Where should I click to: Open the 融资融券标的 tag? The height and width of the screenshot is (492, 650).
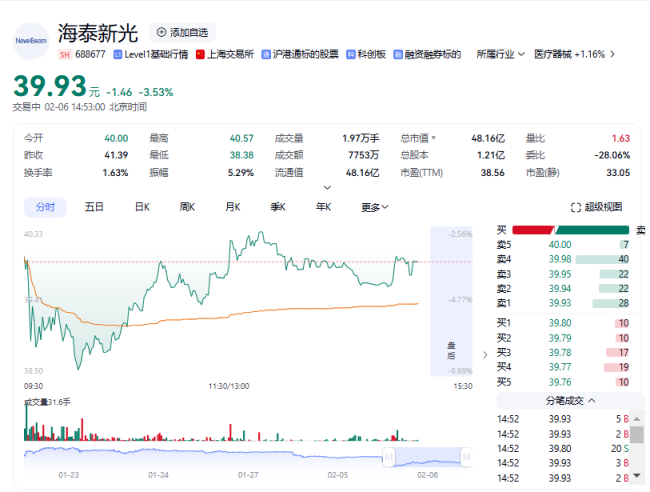[427, 54]
